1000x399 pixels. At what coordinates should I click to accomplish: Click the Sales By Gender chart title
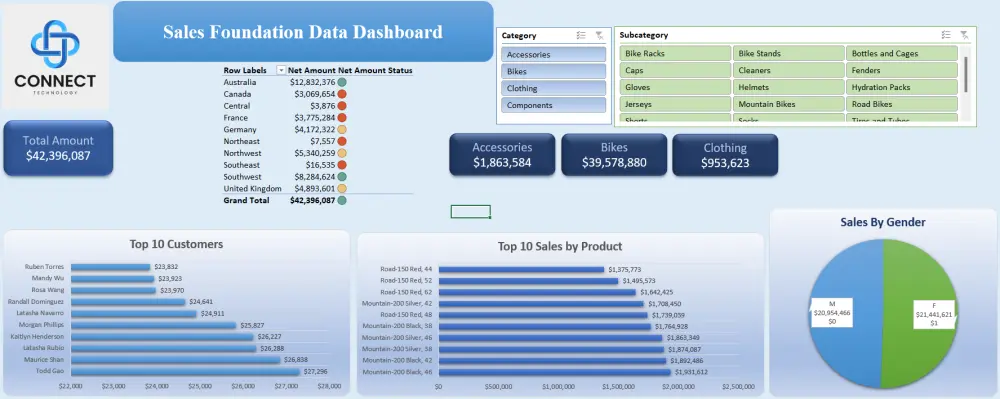point(883,222)
